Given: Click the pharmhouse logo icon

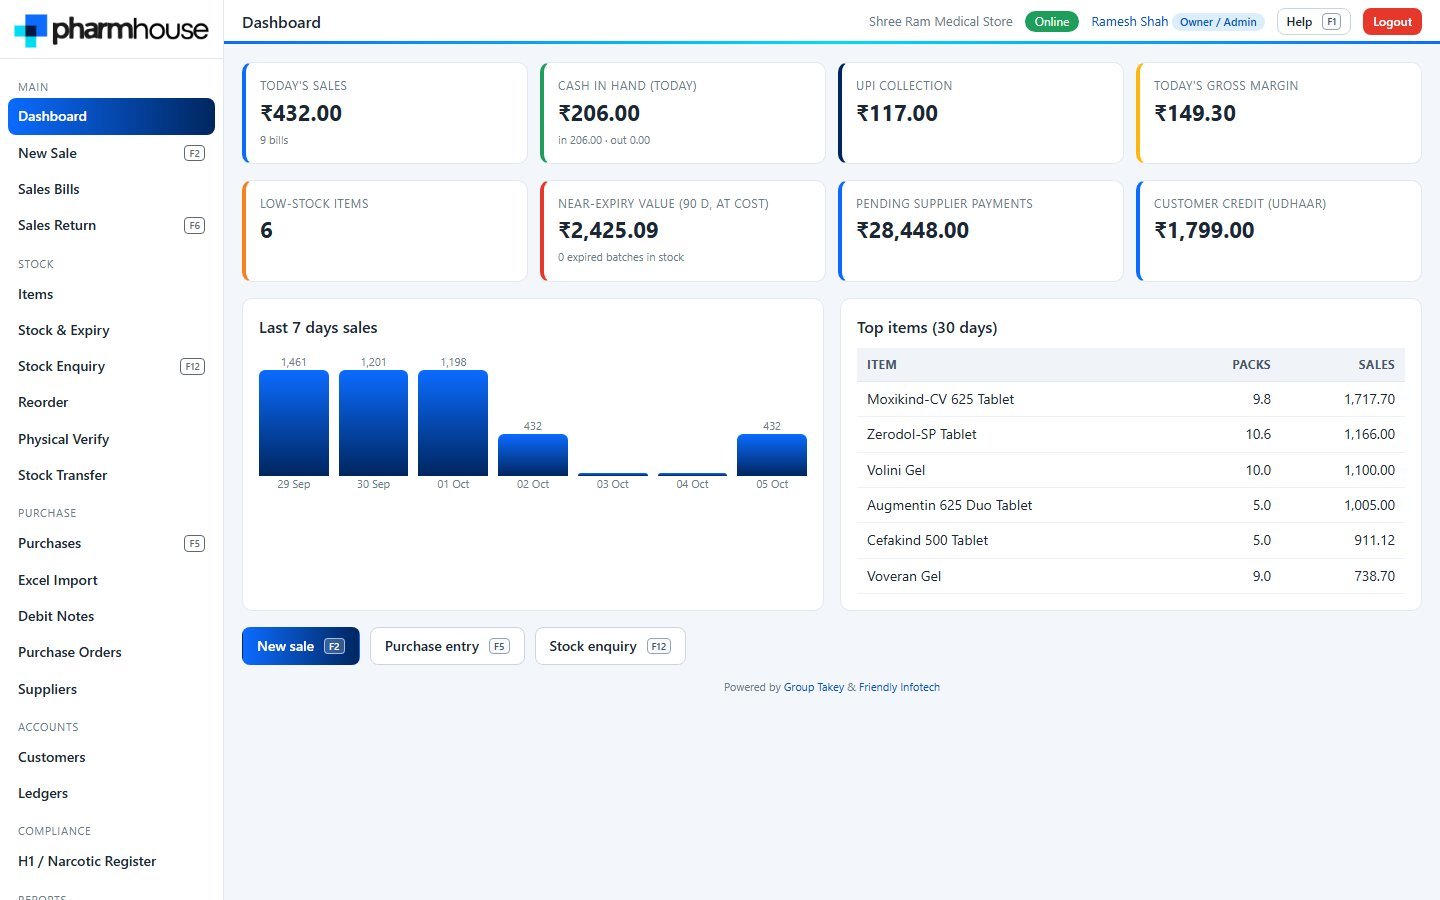Looking at the screenshot, I should click(31, 30).
